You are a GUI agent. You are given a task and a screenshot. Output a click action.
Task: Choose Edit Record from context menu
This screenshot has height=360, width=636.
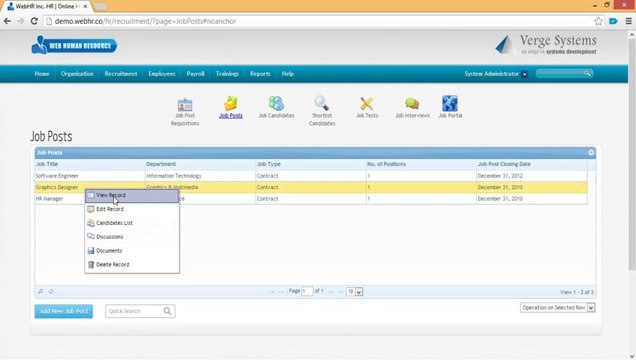[132, 209]
